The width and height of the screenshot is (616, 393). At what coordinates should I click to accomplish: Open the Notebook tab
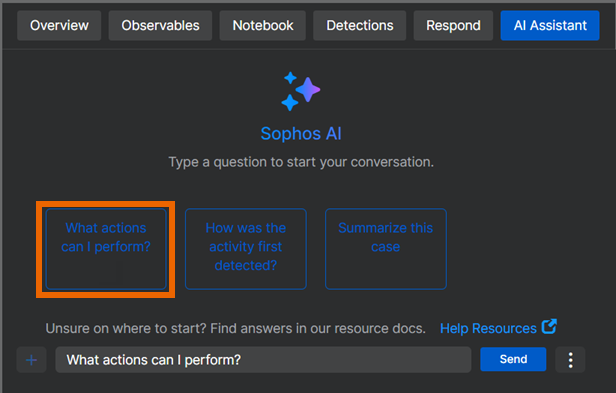point(262,26)
